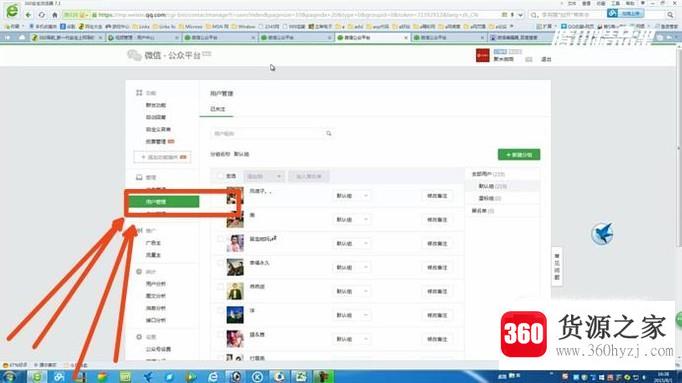
Task: Open the Internet Explorer taskbar icon
Action: [x=213, y=377]
